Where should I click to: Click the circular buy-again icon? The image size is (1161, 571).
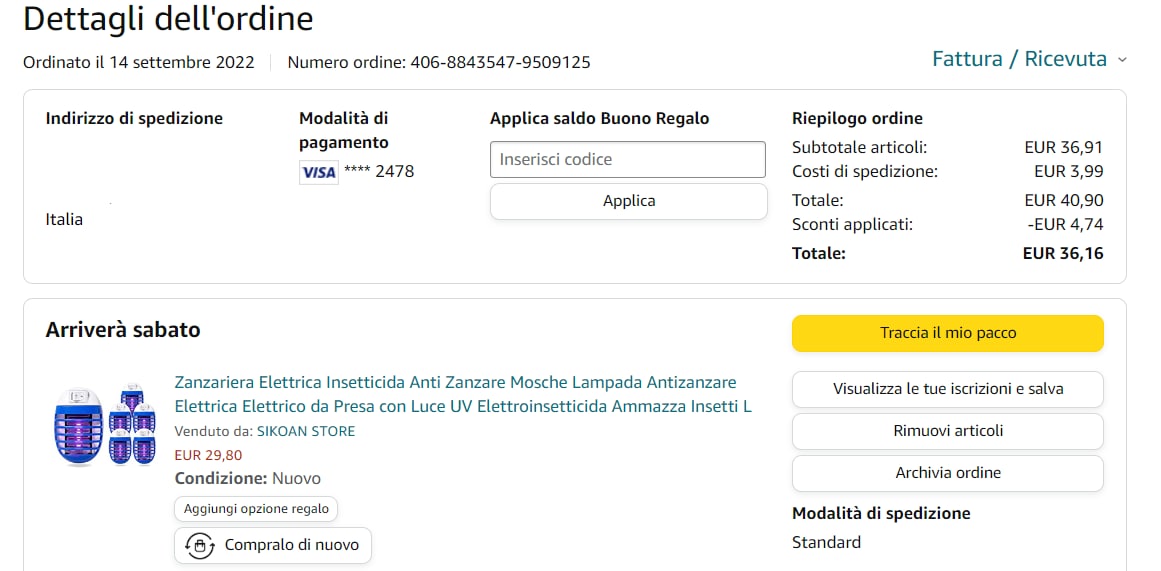tap(200, 545)
